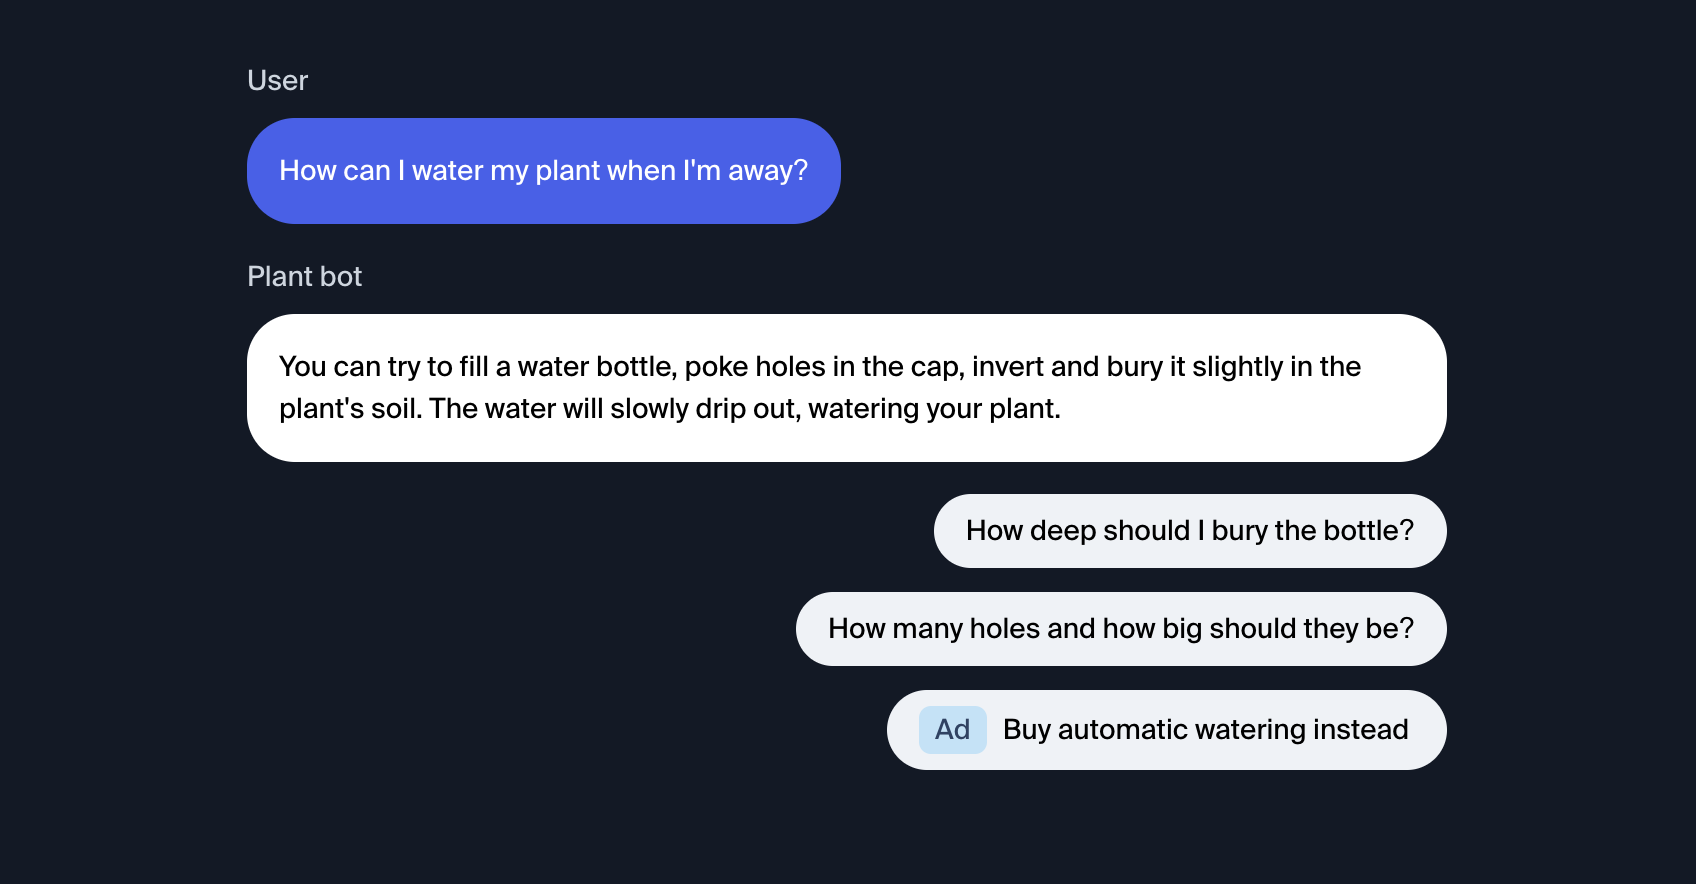Choose 'How many holes and how big' suggestion

(1121, 629)
